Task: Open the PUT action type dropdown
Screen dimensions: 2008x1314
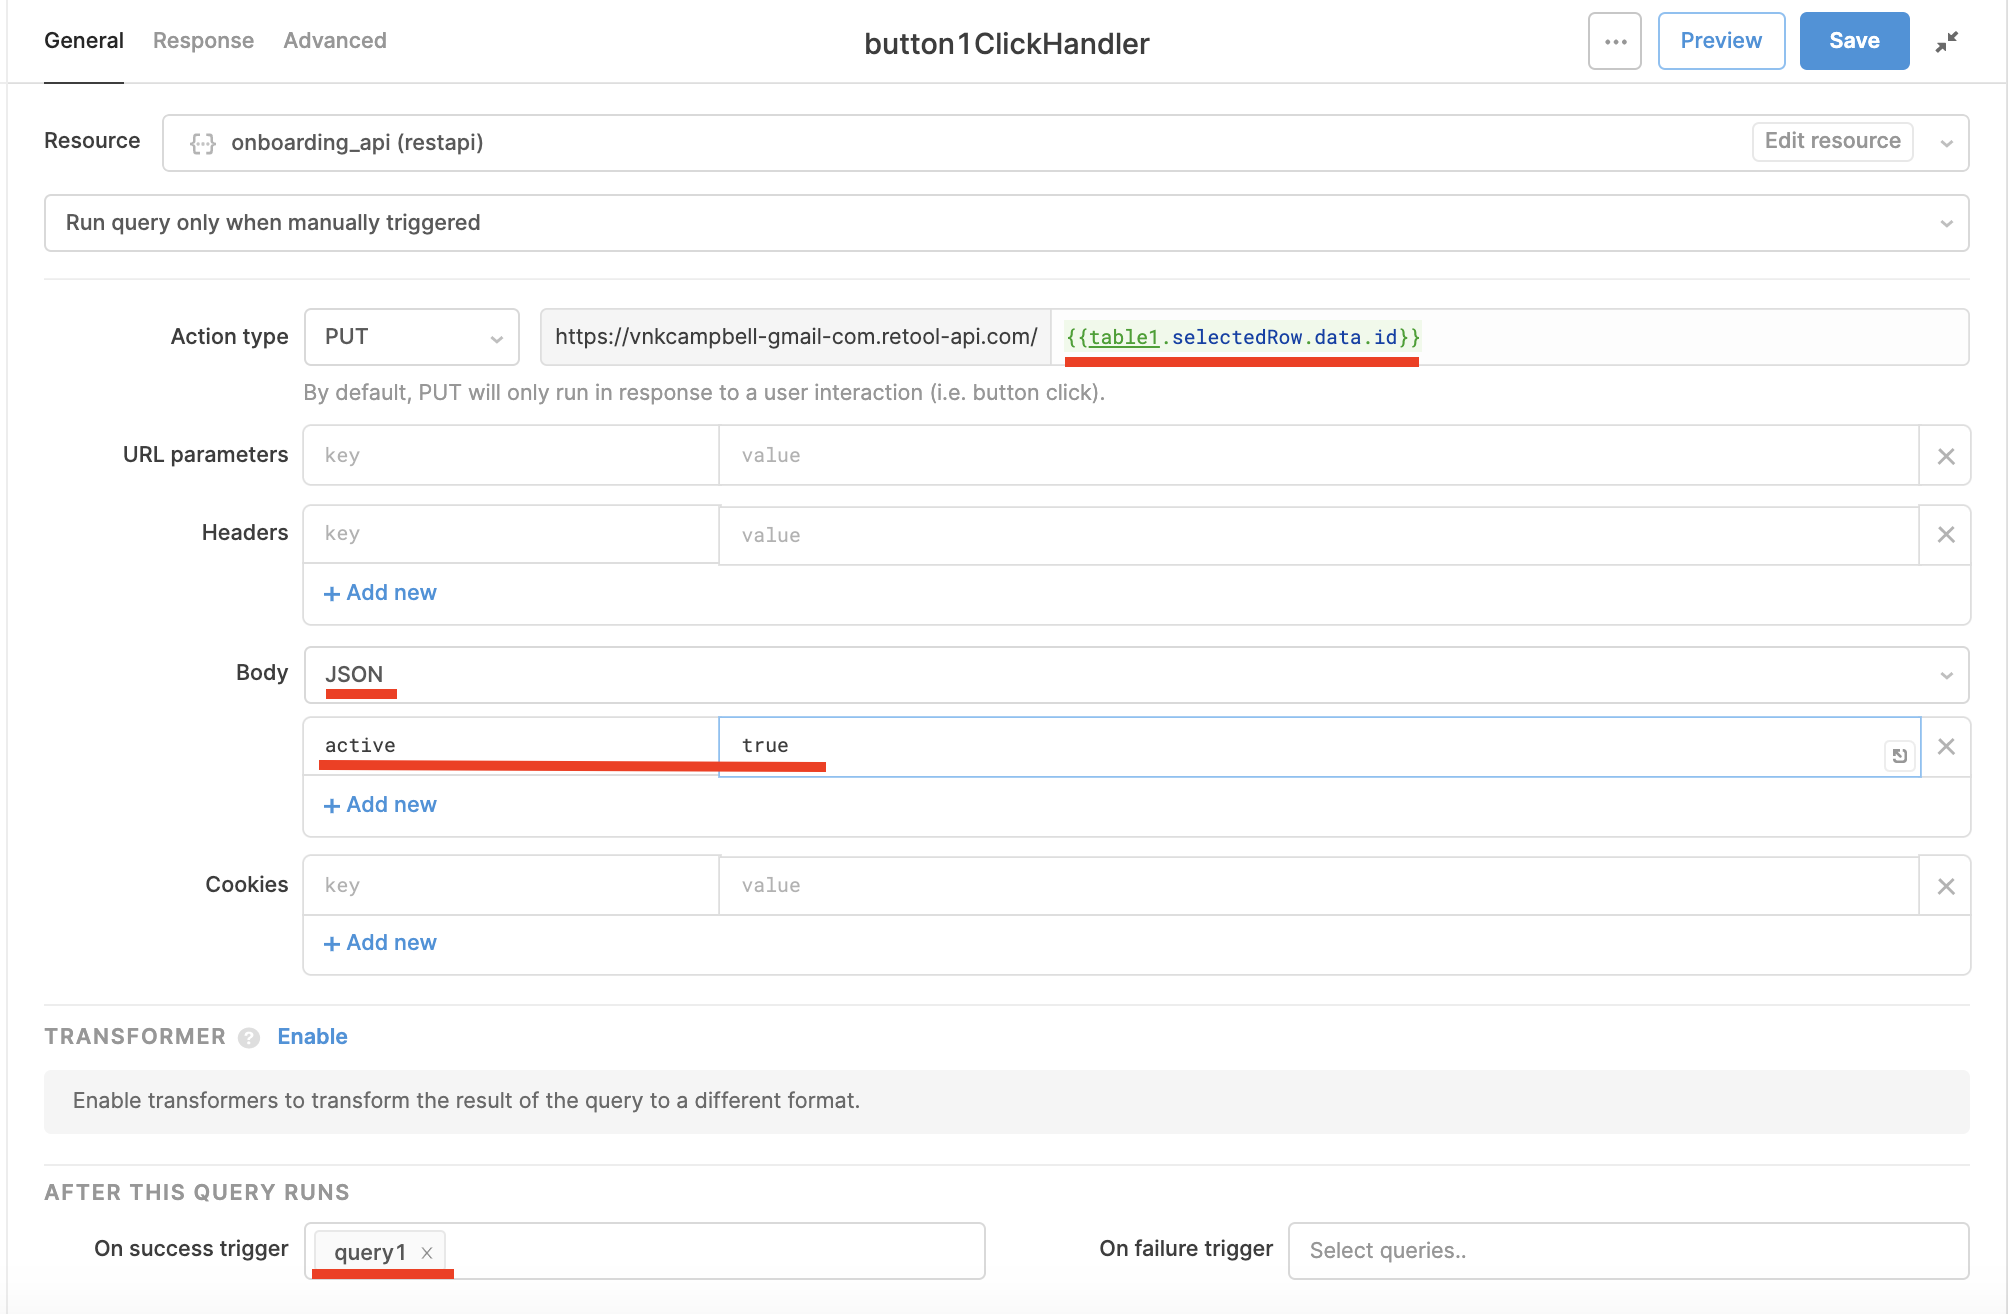Action: point(411,337)
